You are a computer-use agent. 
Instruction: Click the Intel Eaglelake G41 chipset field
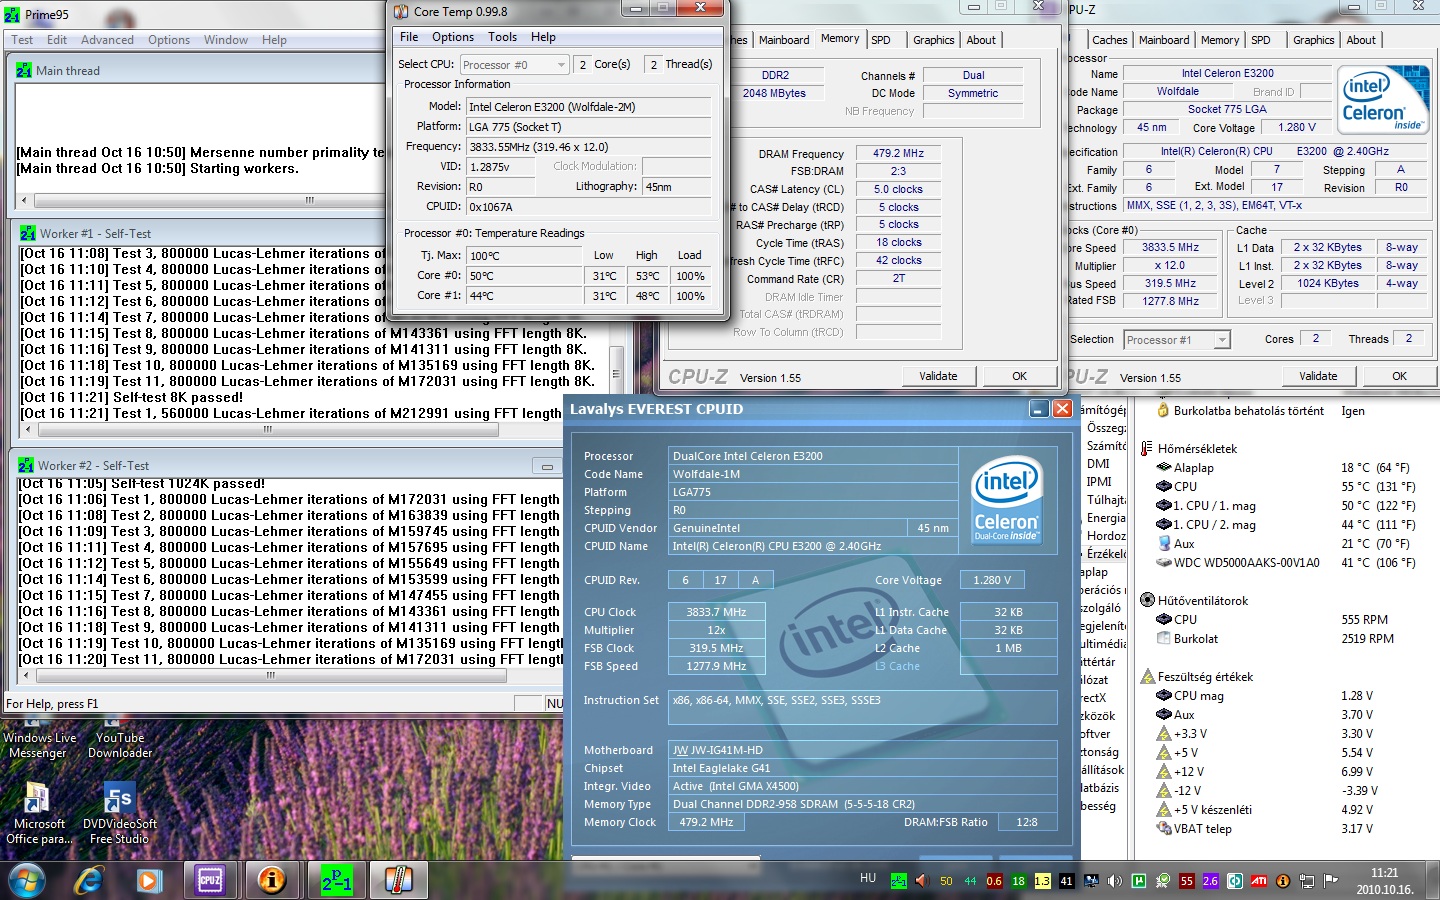tap(862, 768)
